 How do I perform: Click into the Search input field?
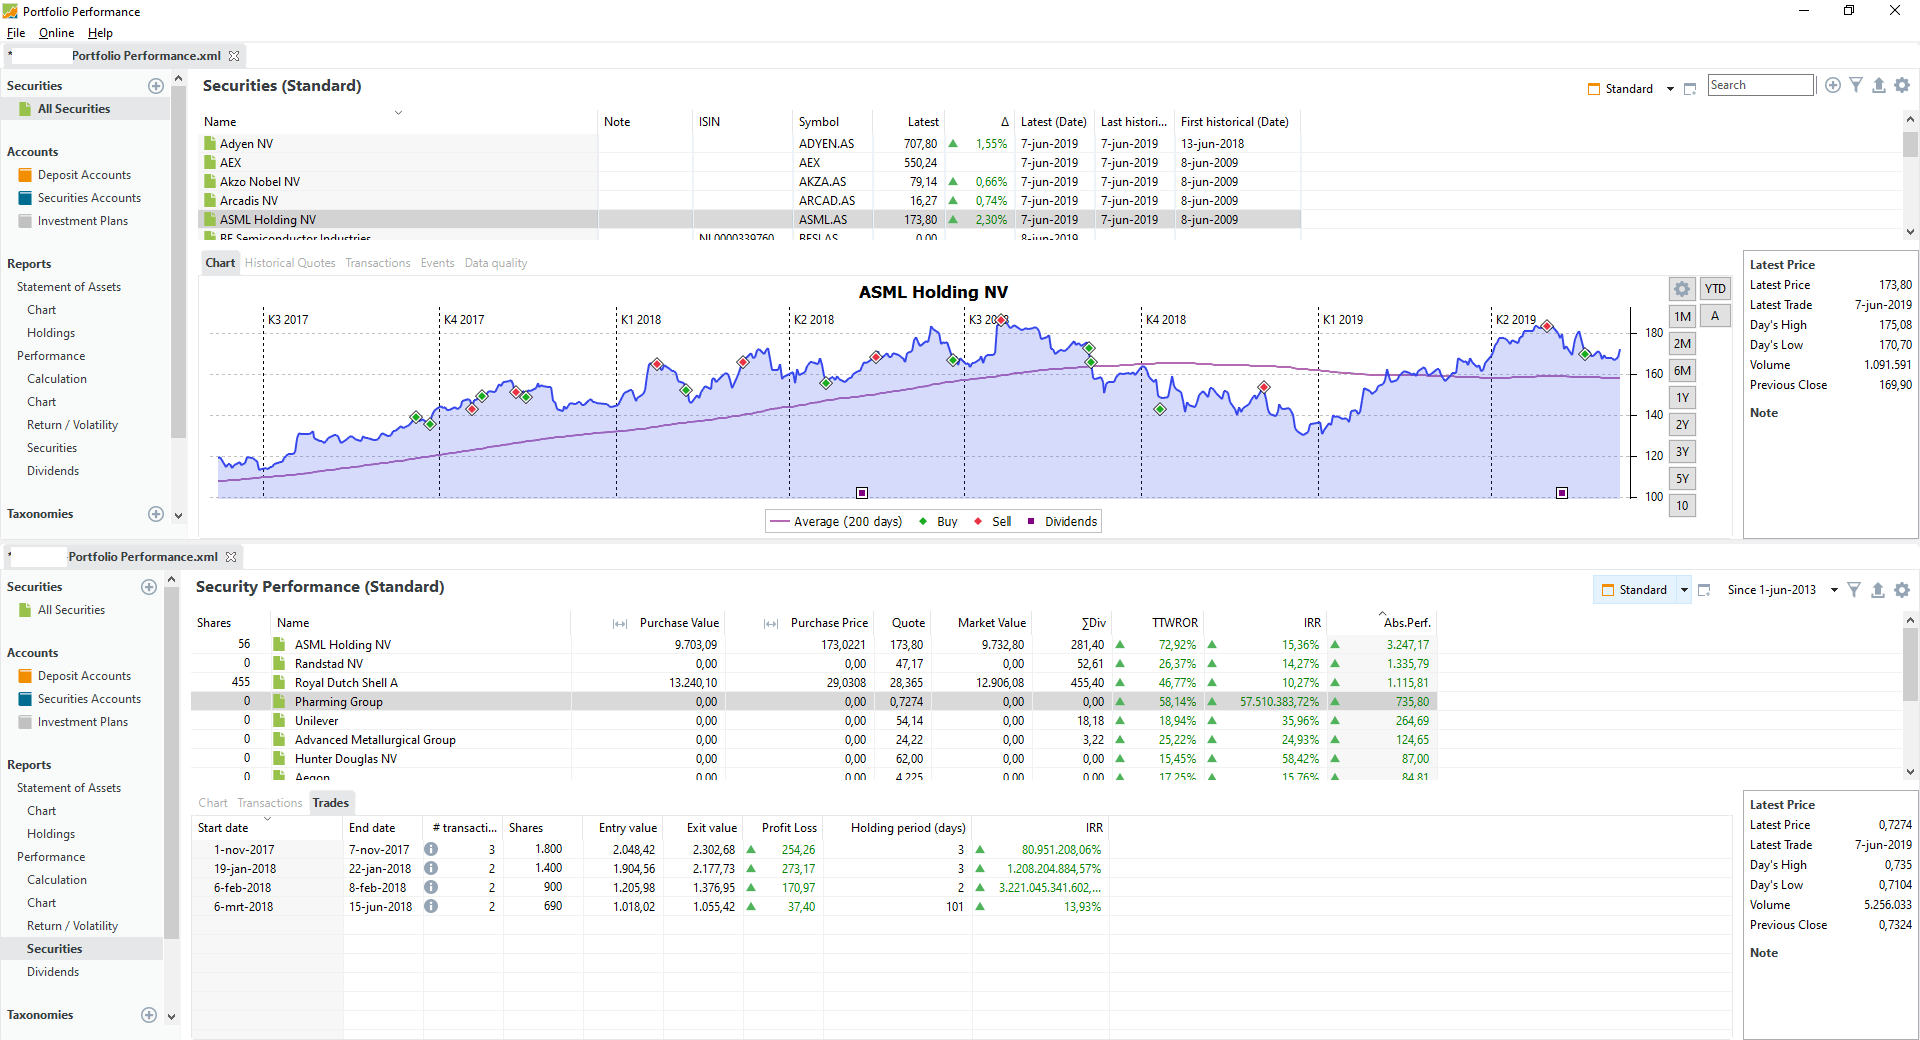[1760, 86]
